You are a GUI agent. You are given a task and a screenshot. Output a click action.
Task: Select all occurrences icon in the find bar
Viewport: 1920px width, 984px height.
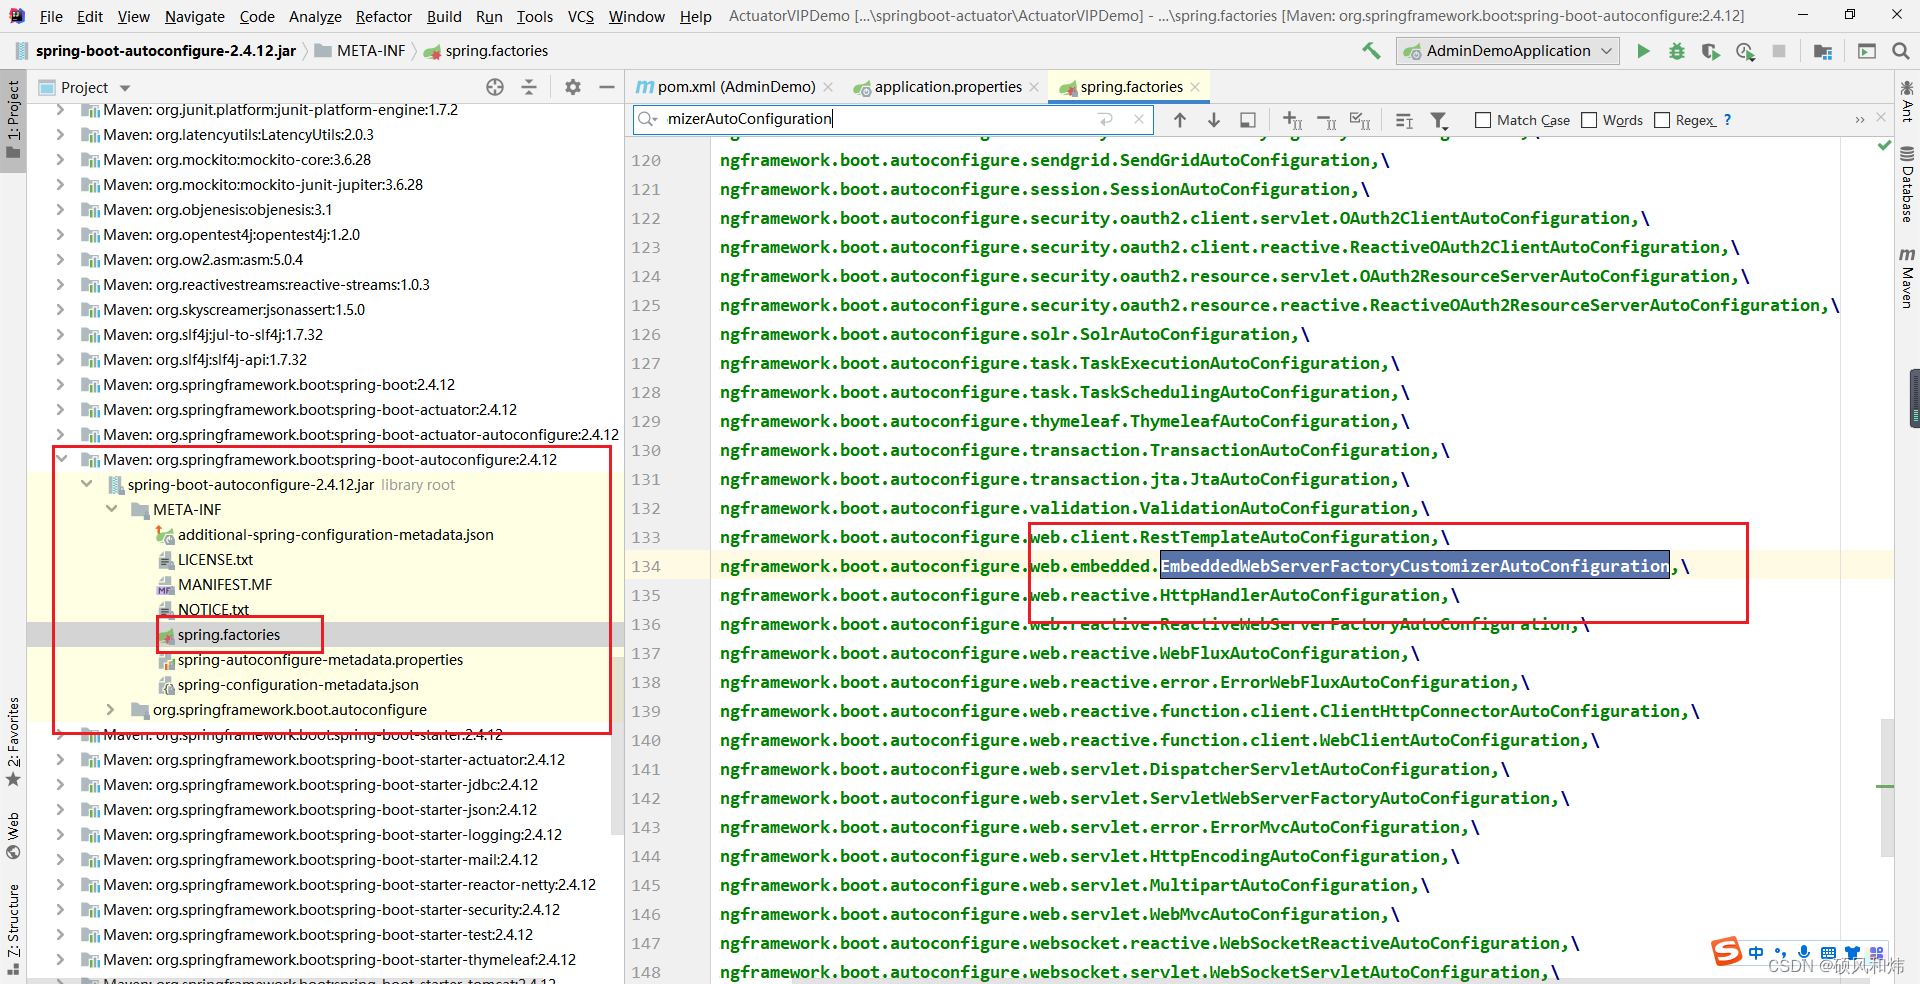coord(1360,120)
